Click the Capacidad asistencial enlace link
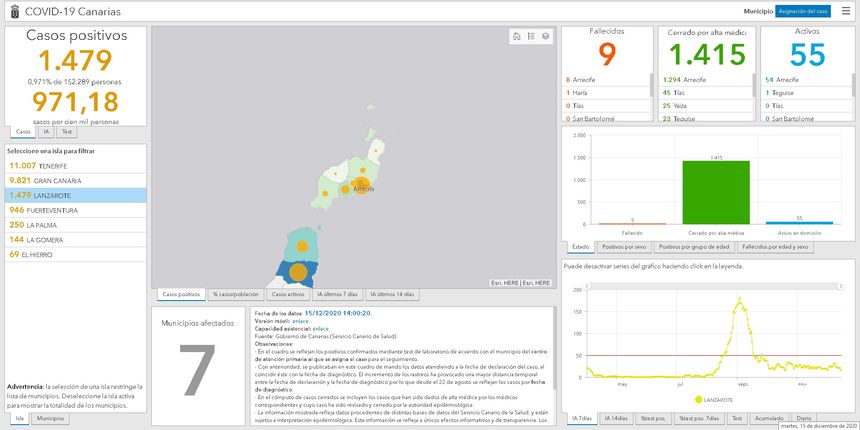Viewport: 860px width, 430px height. (x=320, y=328)
